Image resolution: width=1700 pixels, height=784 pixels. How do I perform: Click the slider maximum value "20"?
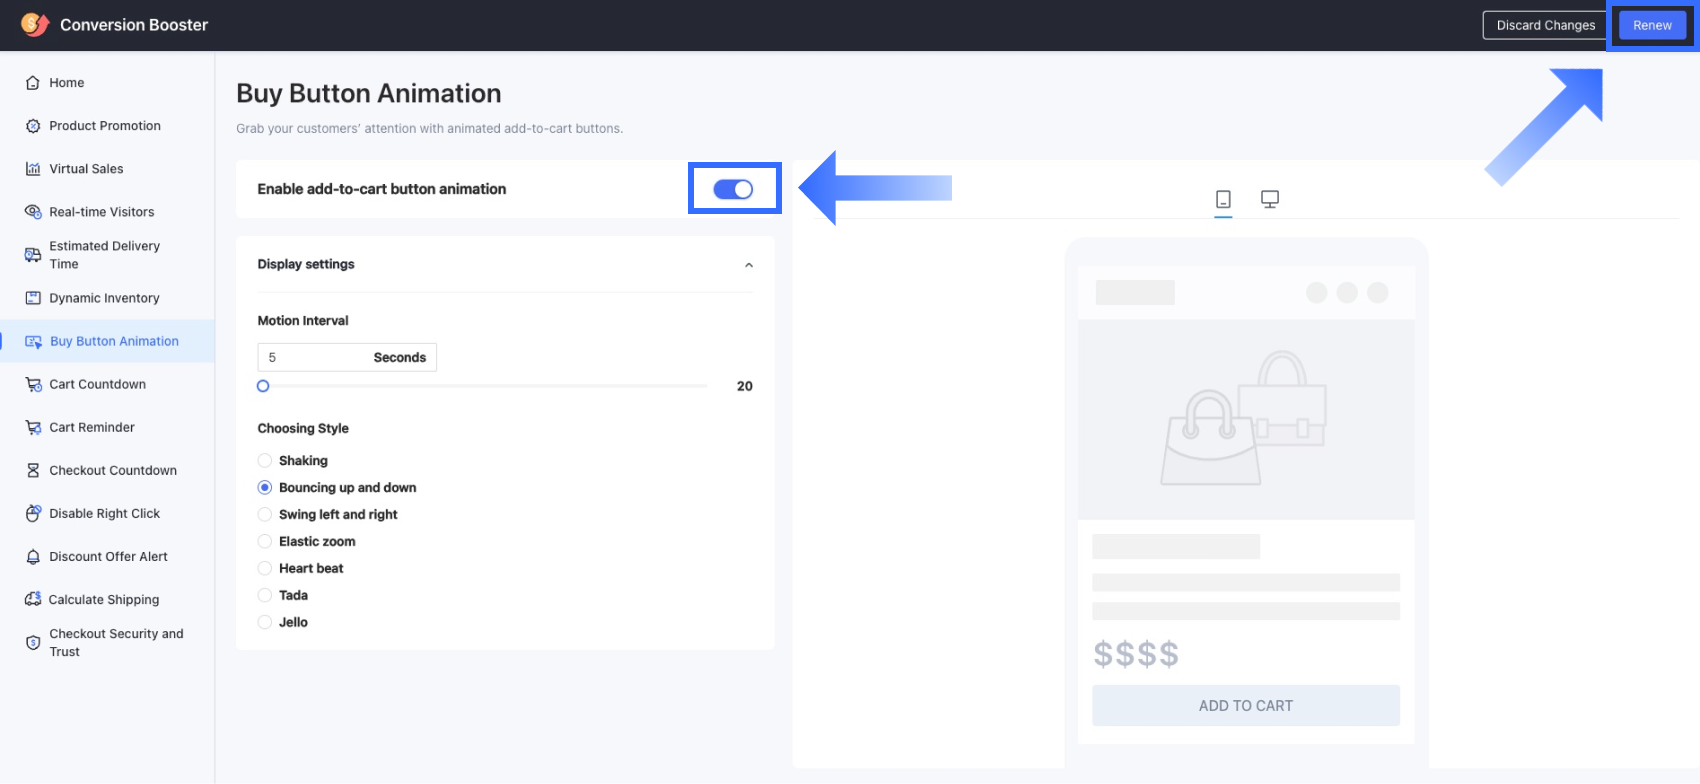(x=745, y=386)
